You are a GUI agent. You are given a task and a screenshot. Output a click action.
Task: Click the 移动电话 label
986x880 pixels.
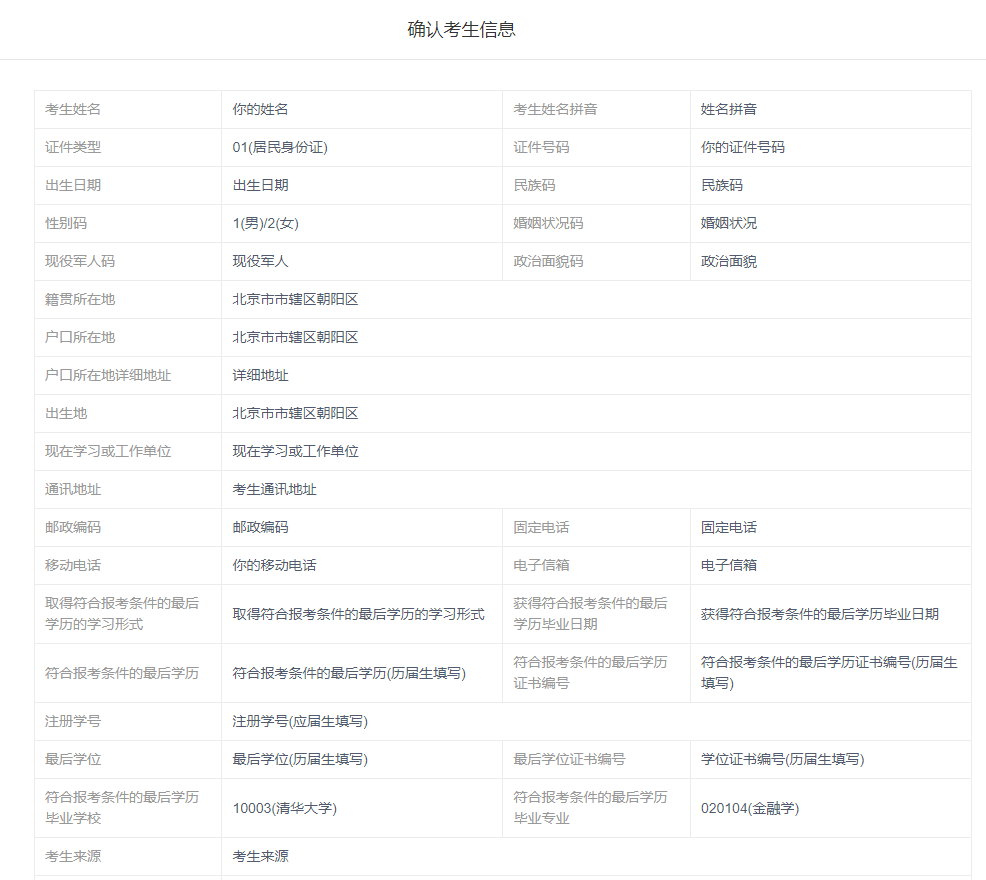73,565
